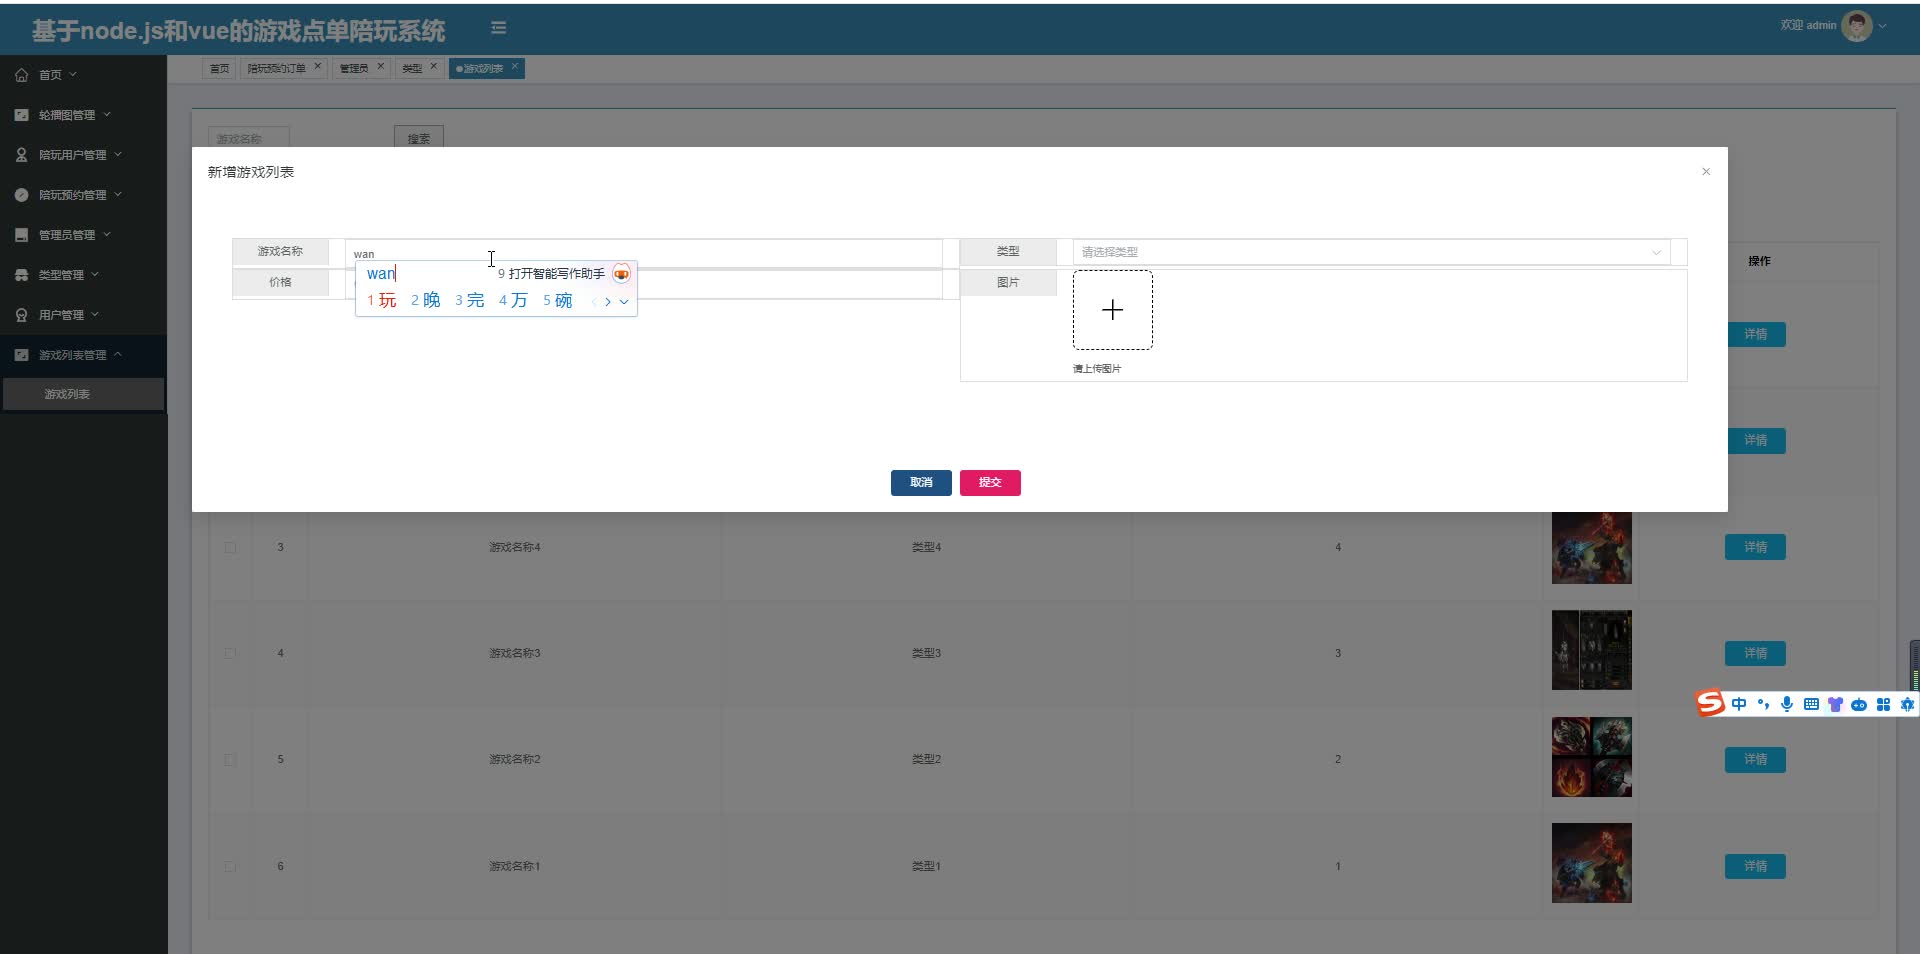Switch to the 首页 tab

click(x=219, y=68)
